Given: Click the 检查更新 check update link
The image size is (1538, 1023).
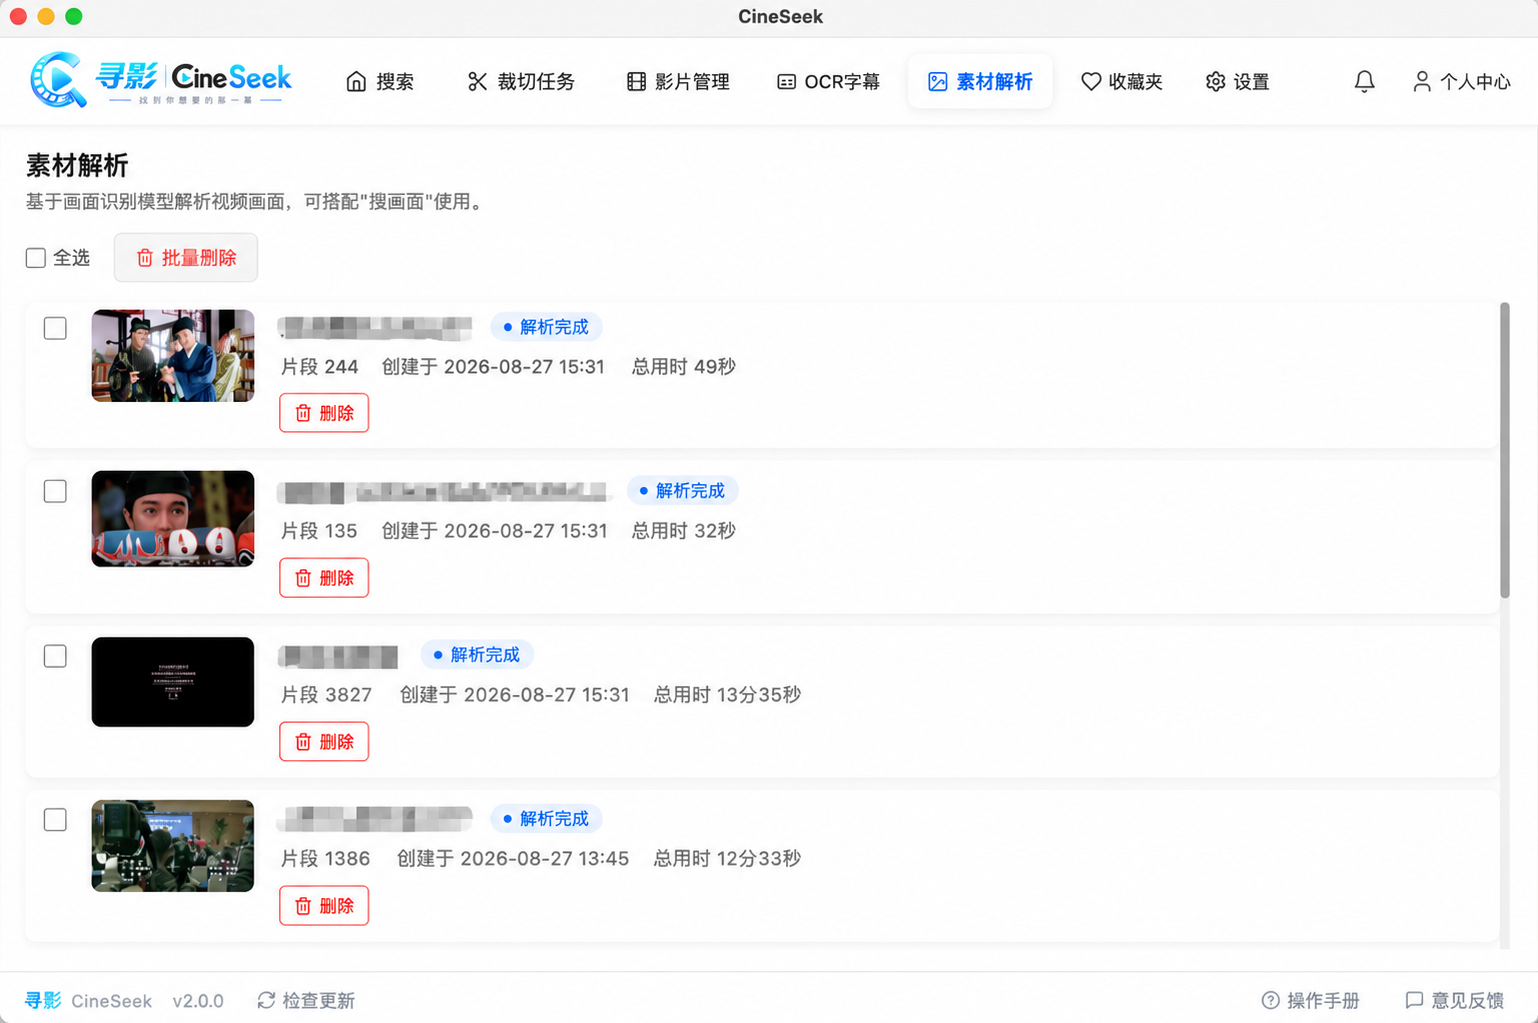Looking at the screenshot, I should click(306, 1001).
